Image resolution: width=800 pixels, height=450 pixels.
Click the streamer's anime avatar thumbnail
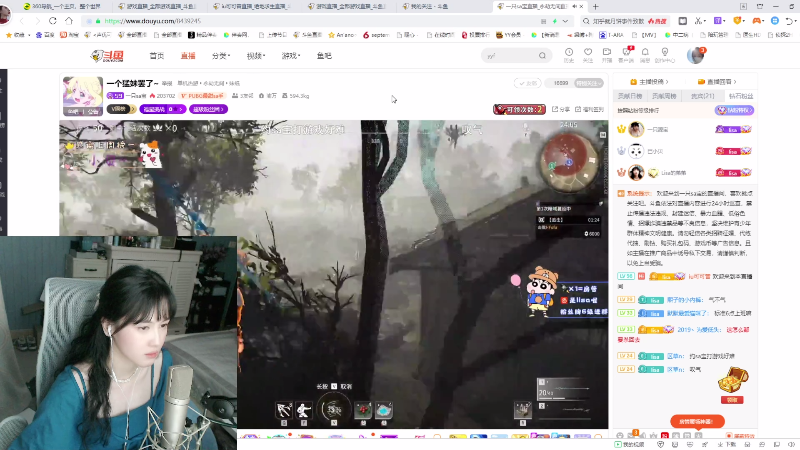[x=83, y=95]
